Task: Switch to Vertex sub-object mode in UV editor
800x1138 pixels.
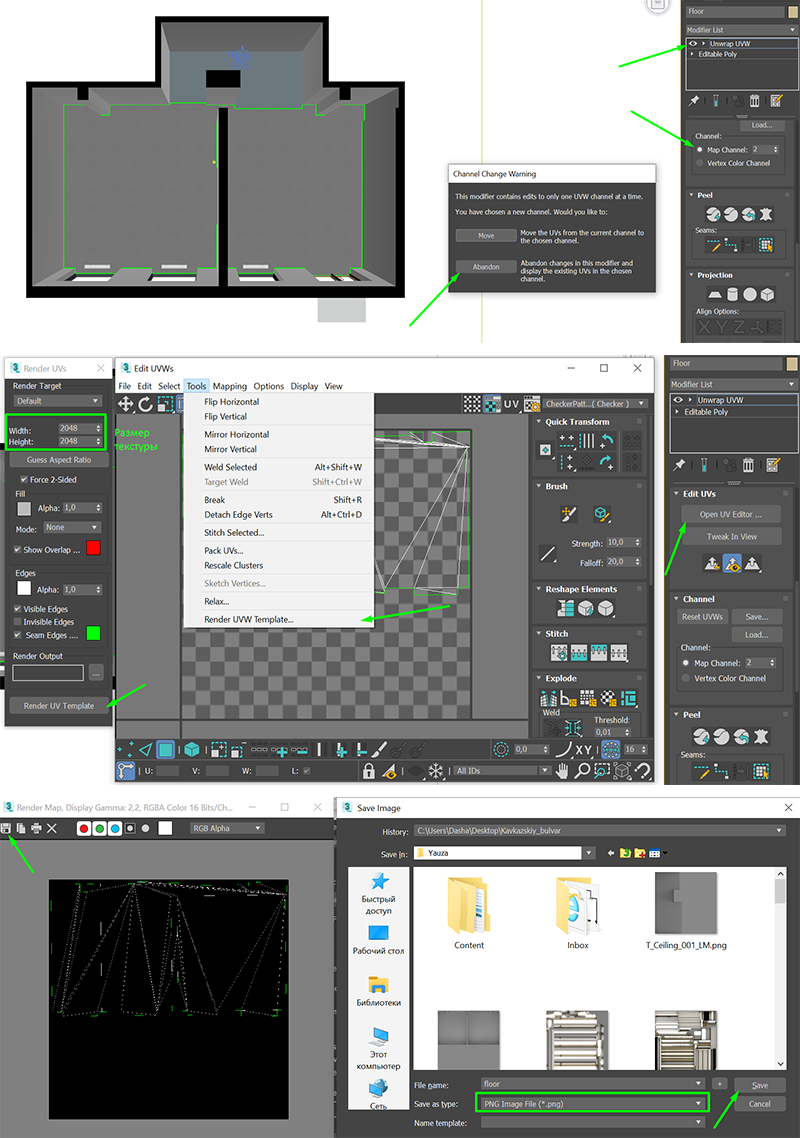Action: (126, 749)
